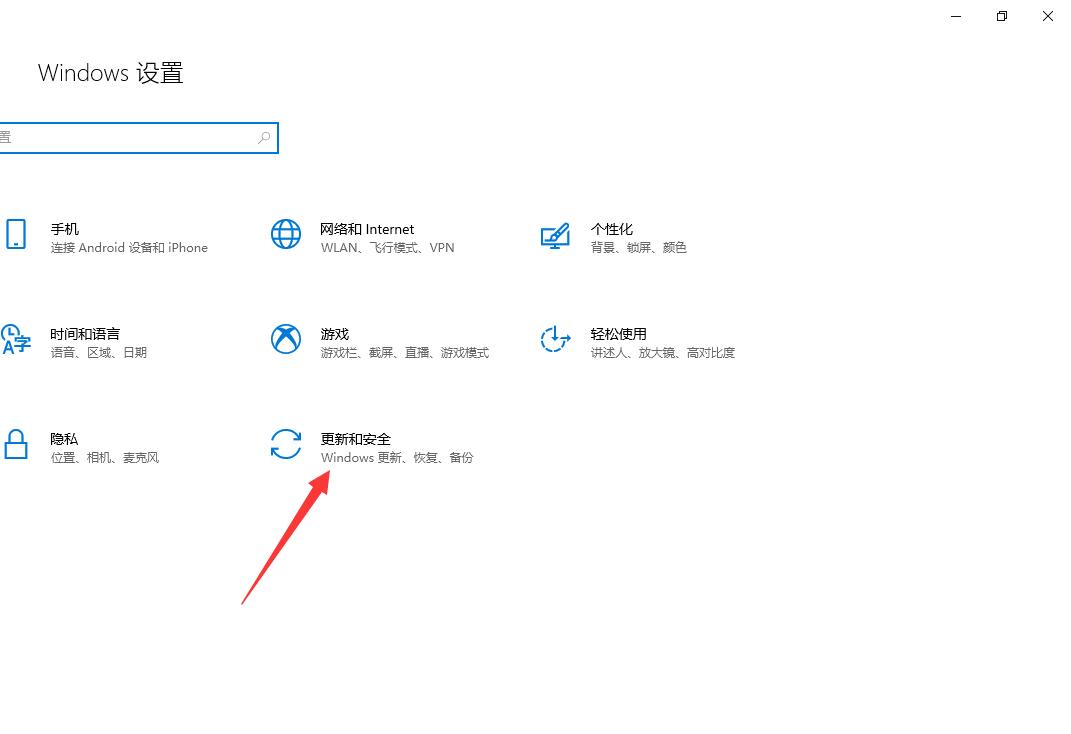Open 更新和安全 settings title

[355, 439]
